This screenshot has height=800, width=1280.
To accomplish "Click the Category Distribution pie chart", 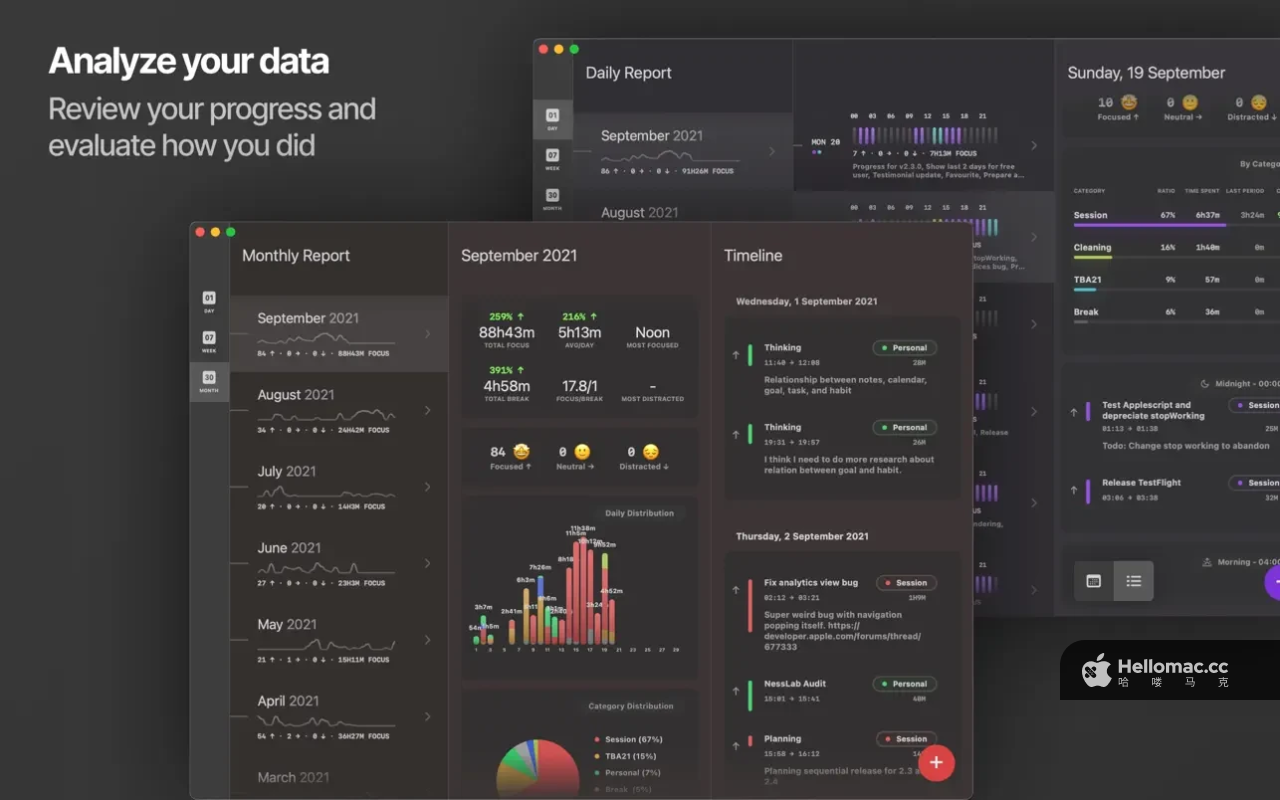I will click(x=538, y=770).
